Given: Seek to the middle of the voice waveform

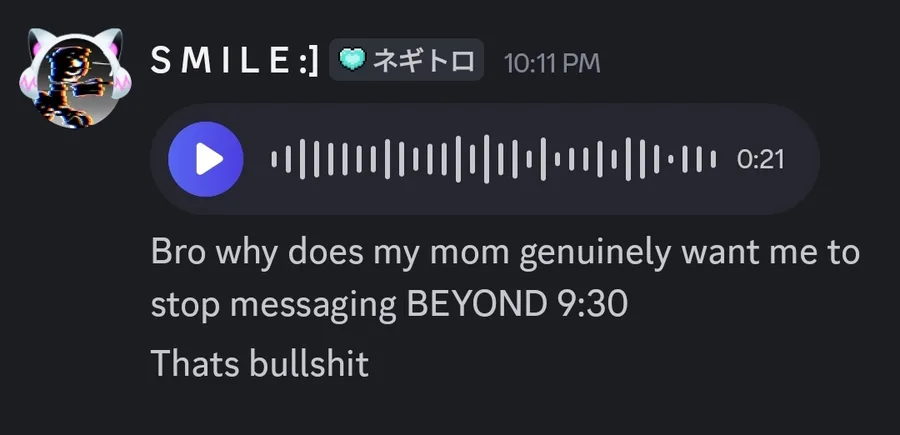Looking at the screenshot, I should tap(494, 159).
